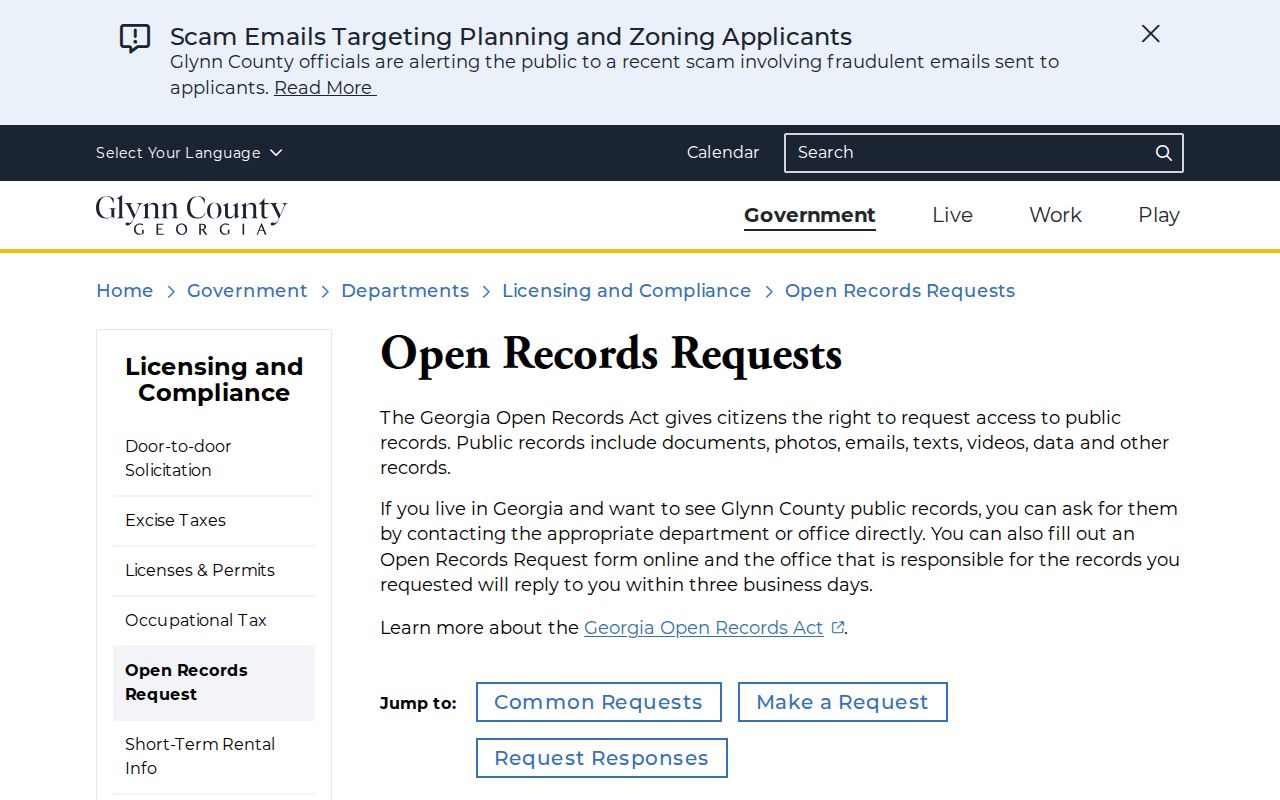Go to Home breadcrumb
The width and height of the screenshot is (1280, 800).
[125, 291]
